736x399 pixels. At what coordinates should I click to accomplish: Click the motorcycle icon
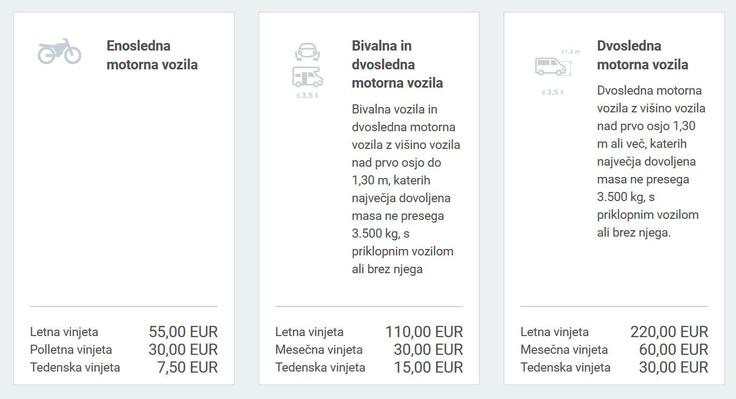60,51
